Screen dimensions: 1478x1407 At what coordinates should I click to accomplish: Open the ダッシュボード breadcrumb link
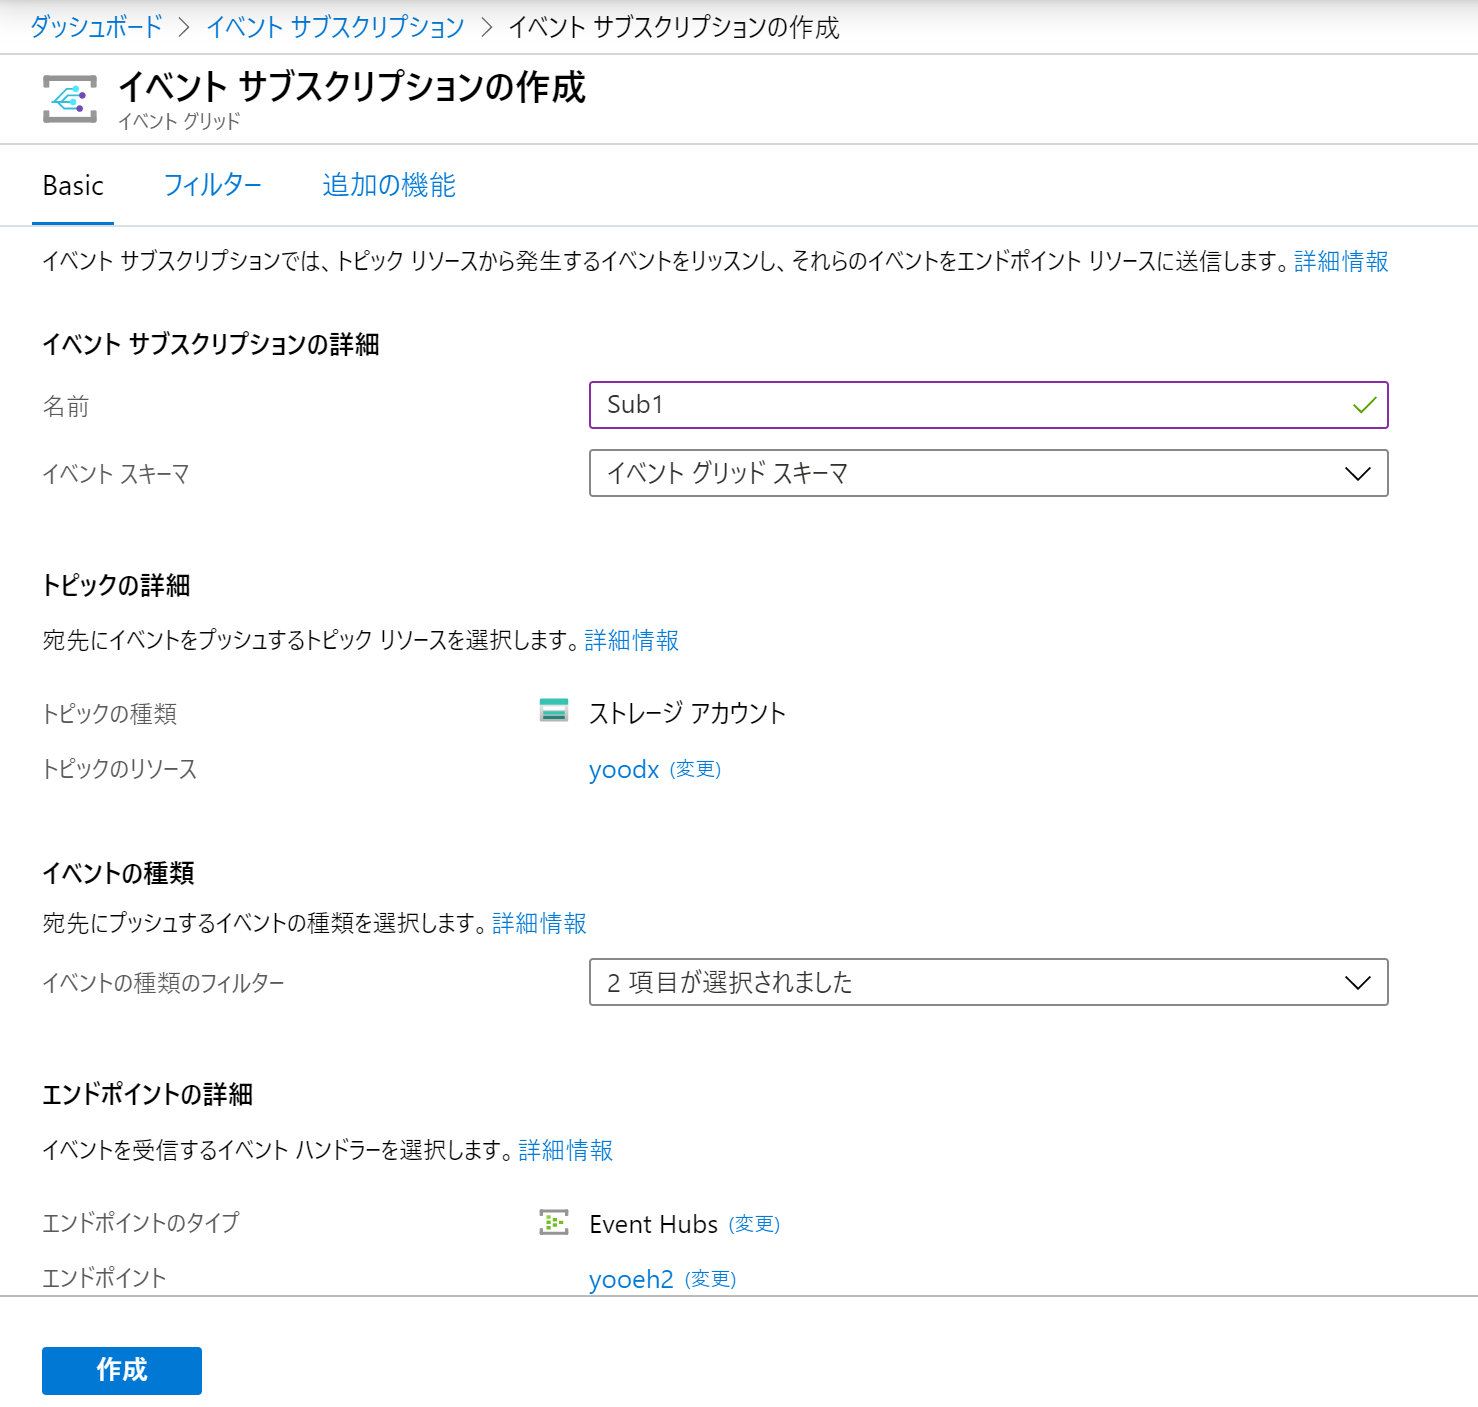pyautogui.click(x=96, y=27)
